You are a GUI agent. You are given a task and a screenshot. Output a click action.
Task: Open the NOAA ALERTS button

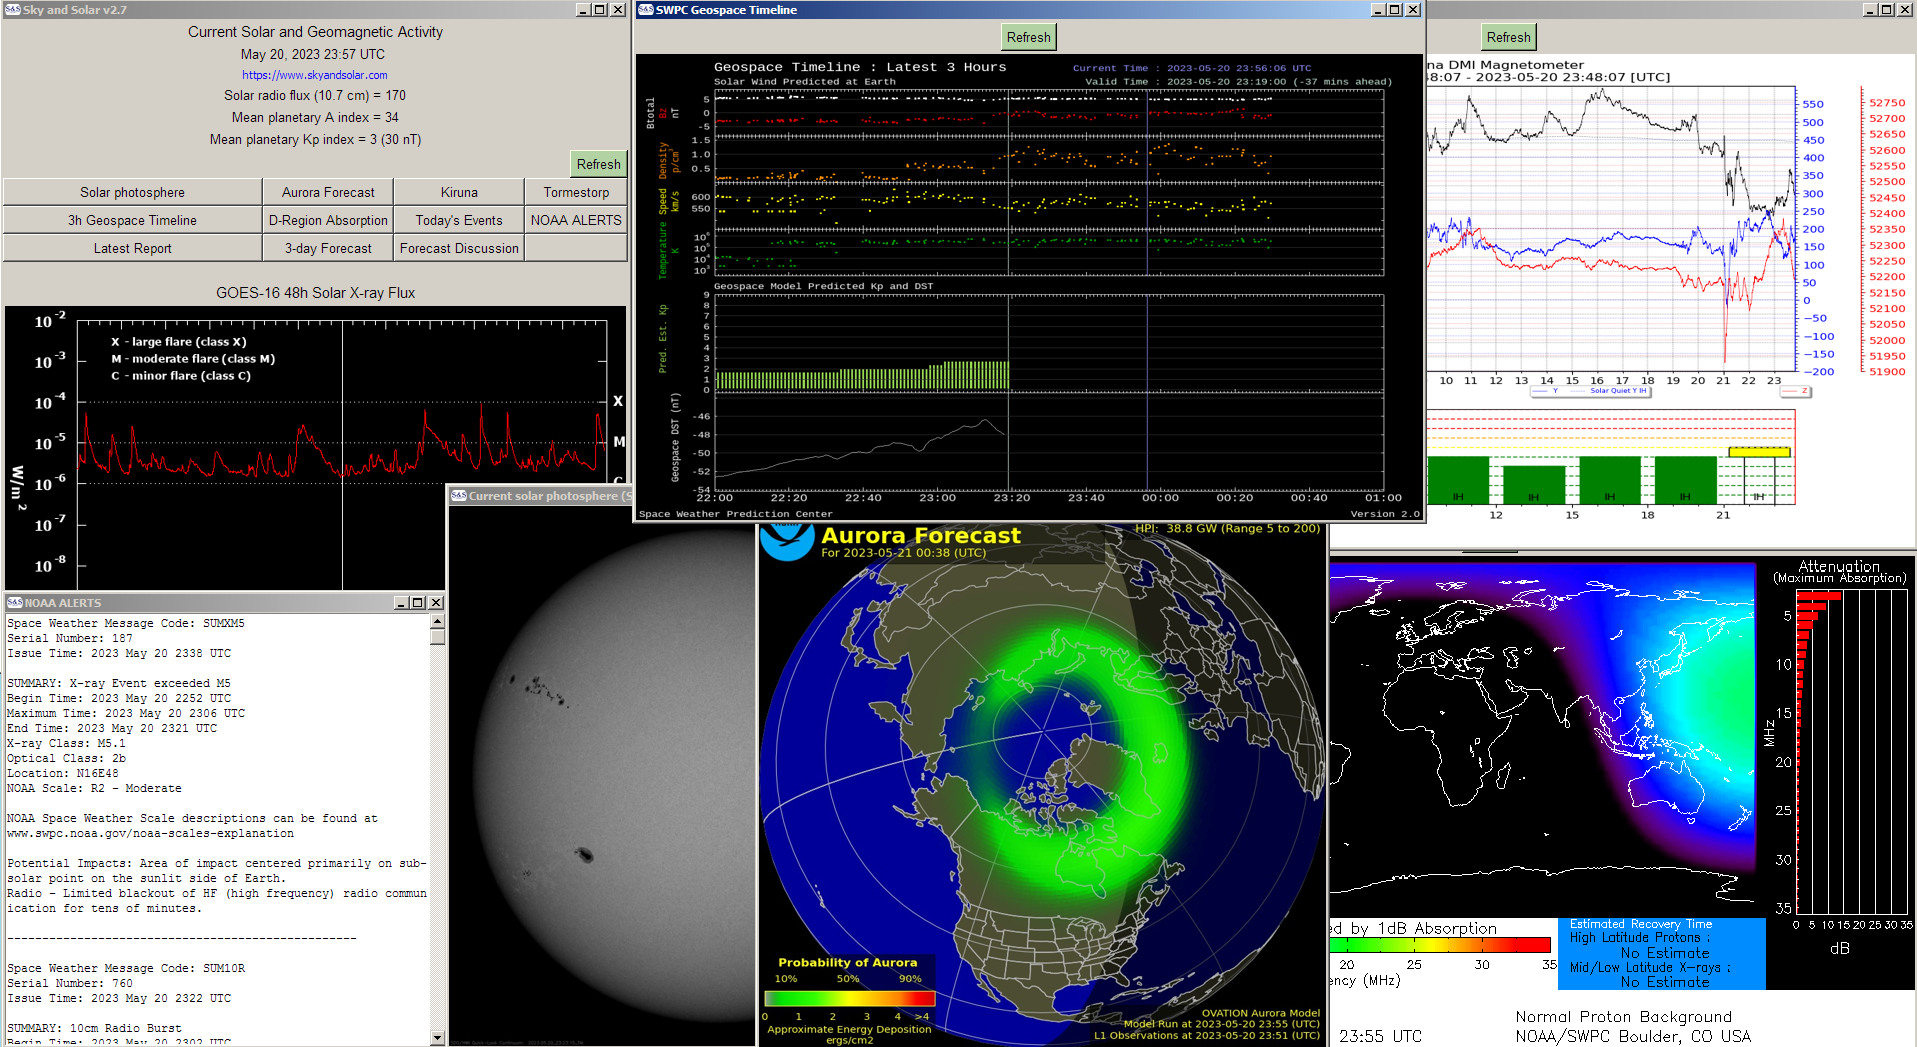click(576, 220)
